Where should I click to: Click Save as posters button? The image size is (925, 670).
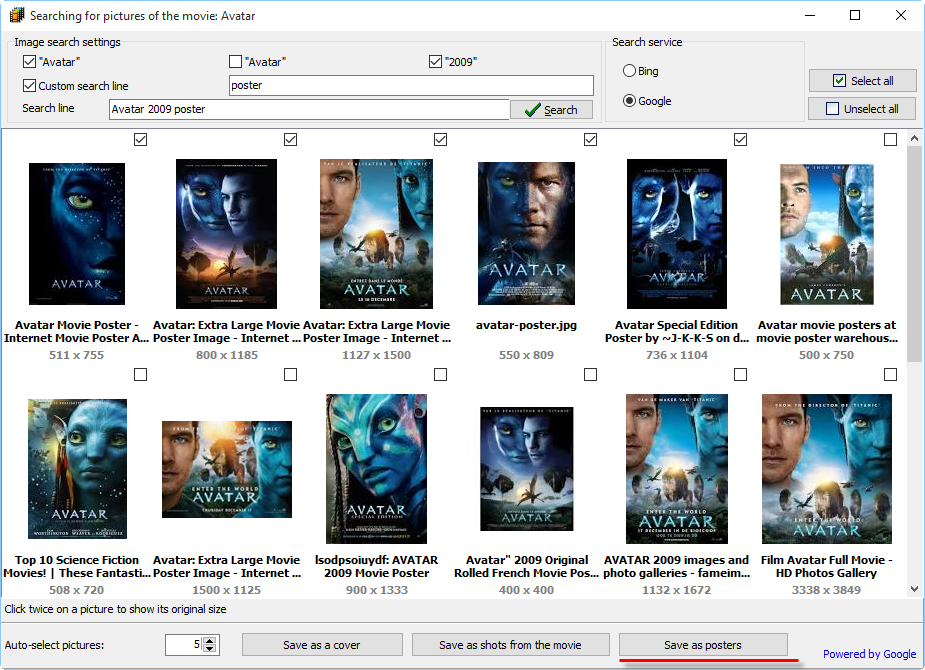703,645
